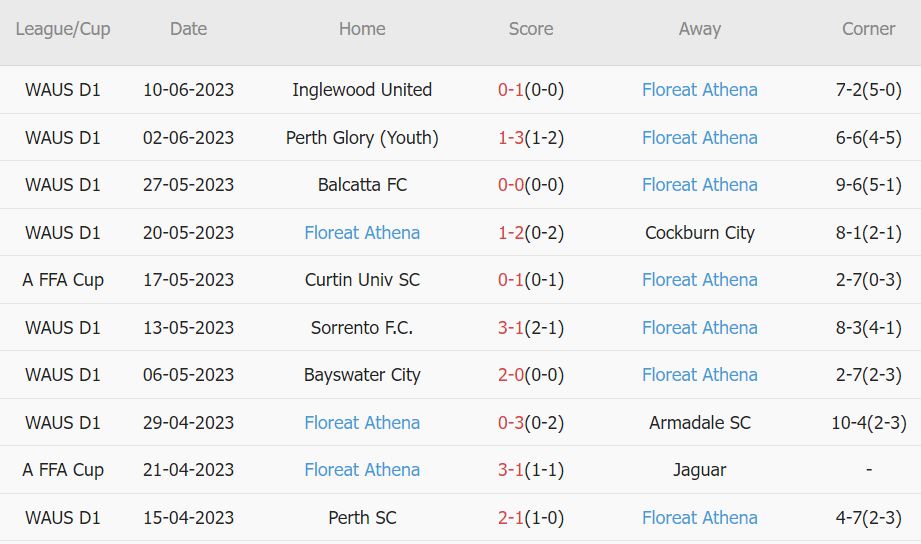Open the Balcatta FC team entry
The width and height of the screenshot is (921, 544).
click(x=362, y=185)
